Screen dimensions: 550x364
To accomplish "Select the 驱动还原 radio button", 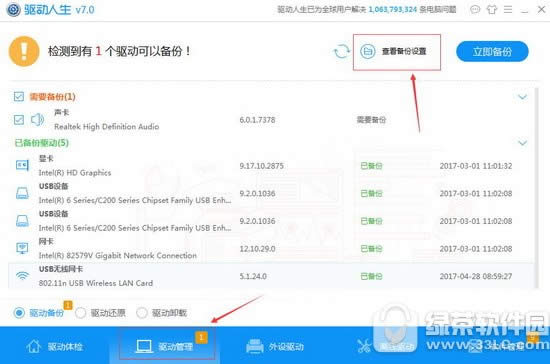I will [x=80, y=313].
